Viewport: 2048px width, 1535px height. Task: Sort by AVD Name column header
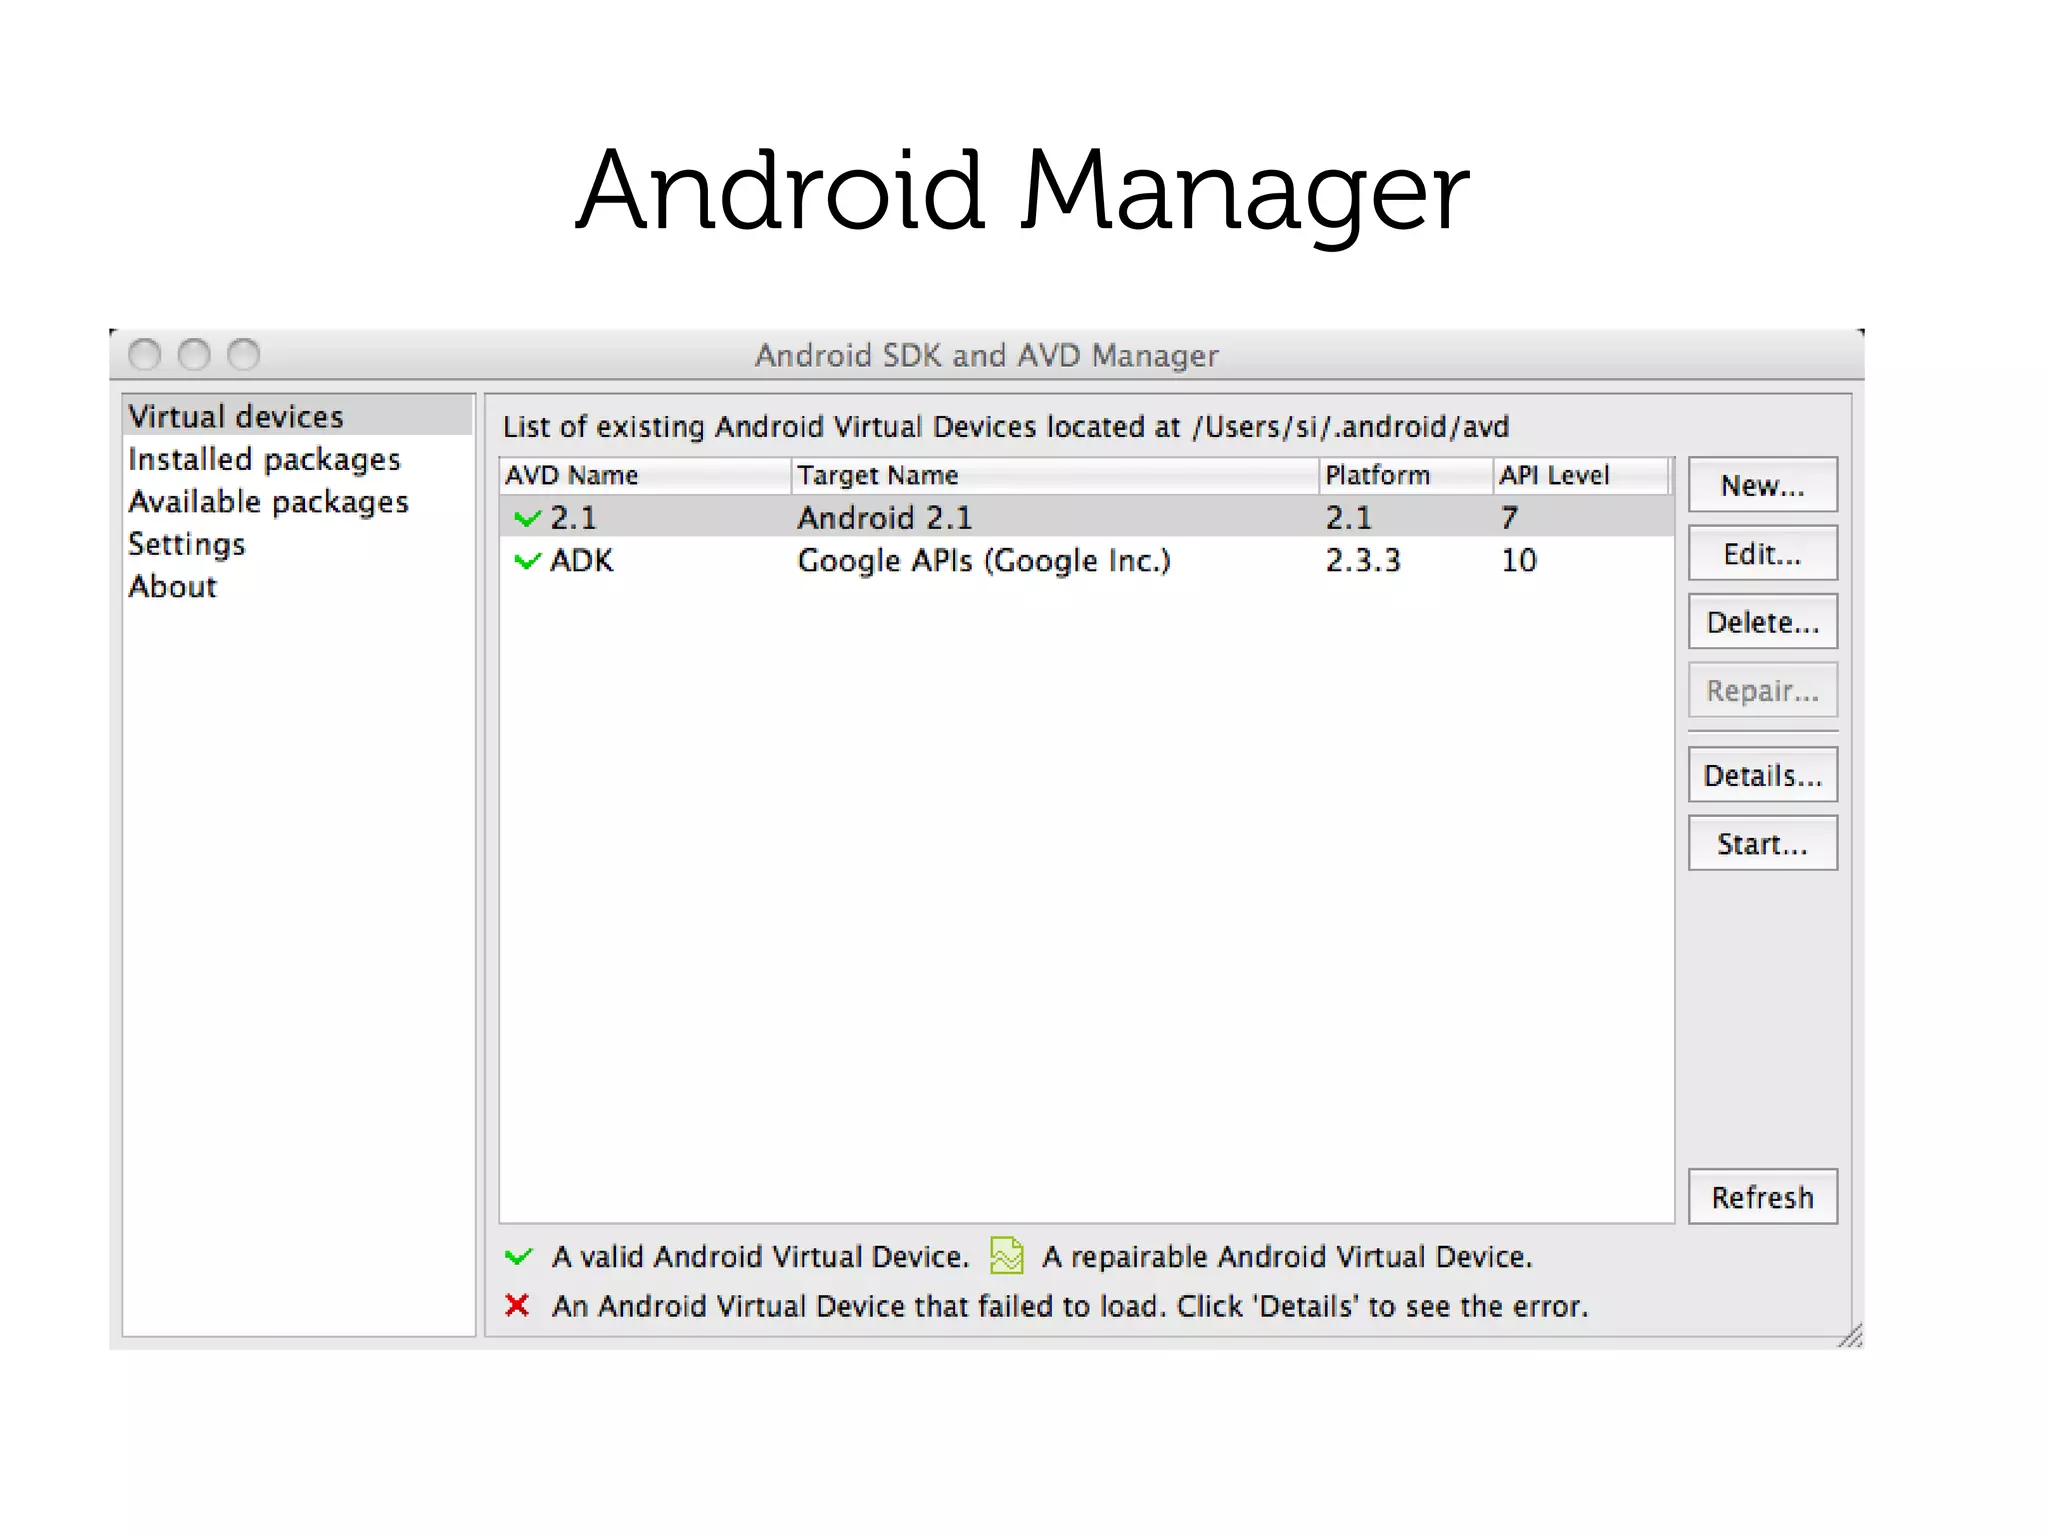click(x=645, y=475)
